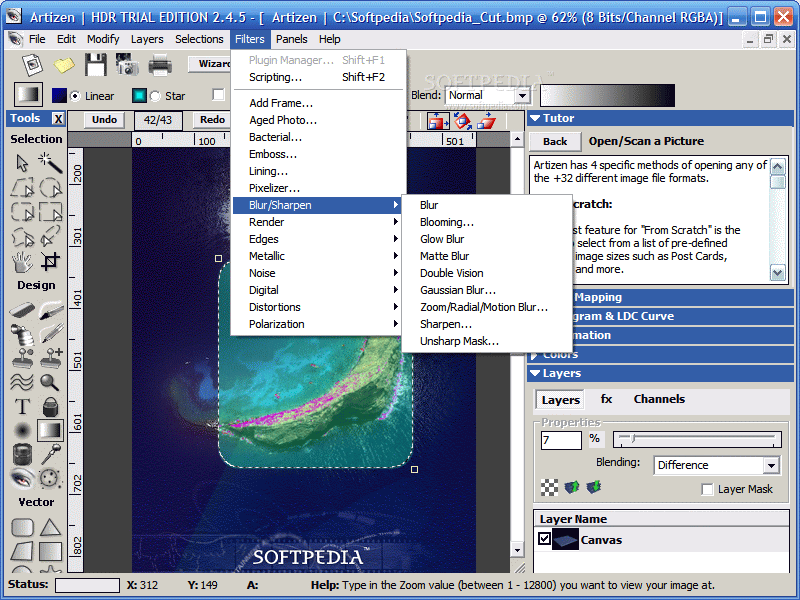Select the Star gradient radio button
Image resolution: width=800 pixels, height=600 pixels.
pyautogui.click(x=155, y=96)
